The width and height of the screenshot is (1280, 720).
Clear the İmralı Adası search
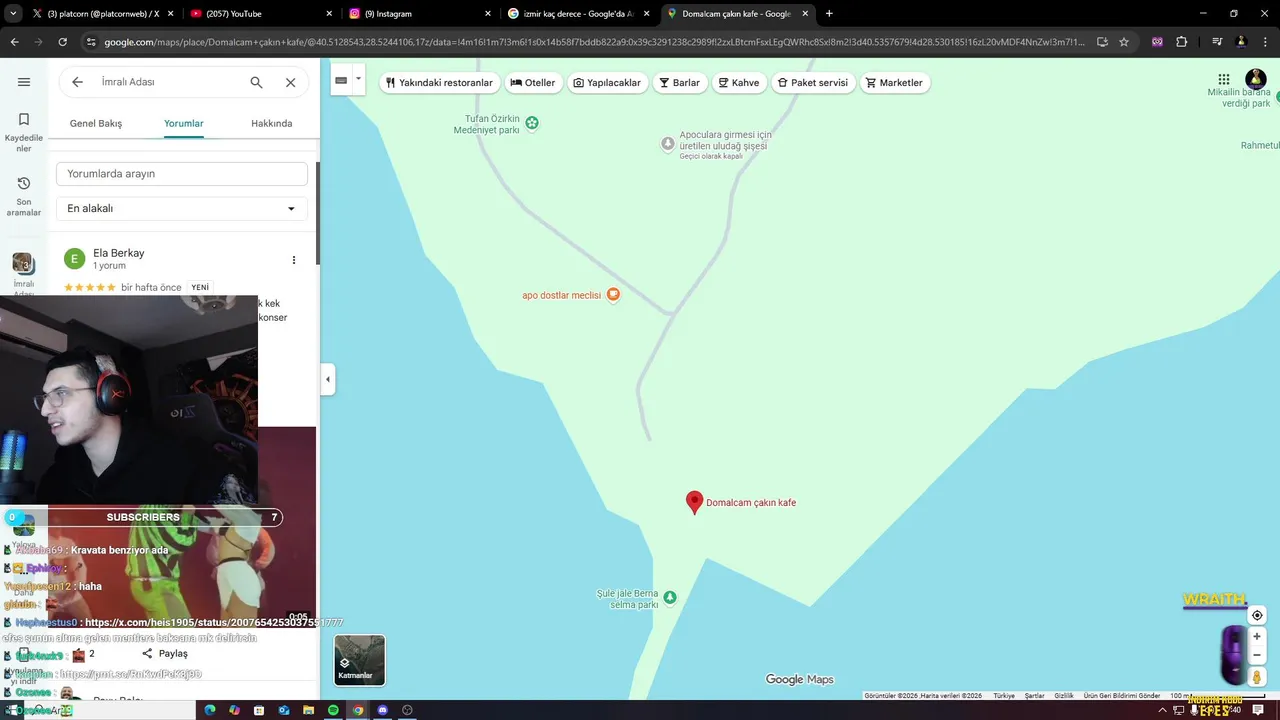coord(291,82)
